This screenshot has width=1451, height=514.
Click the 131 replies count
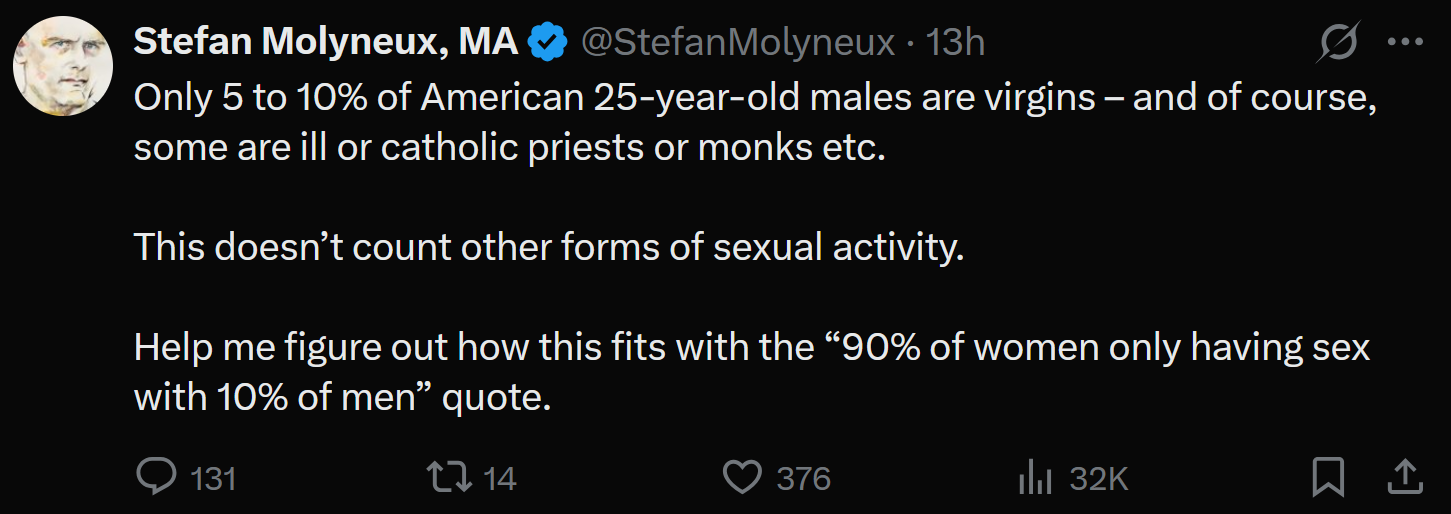pyautogui.click(x=213, y=479)
